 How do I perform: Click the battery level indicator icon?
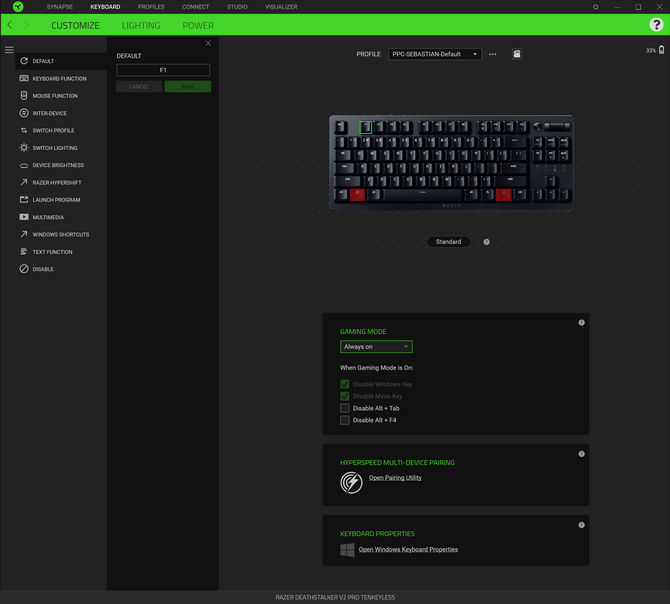point(661,50)
